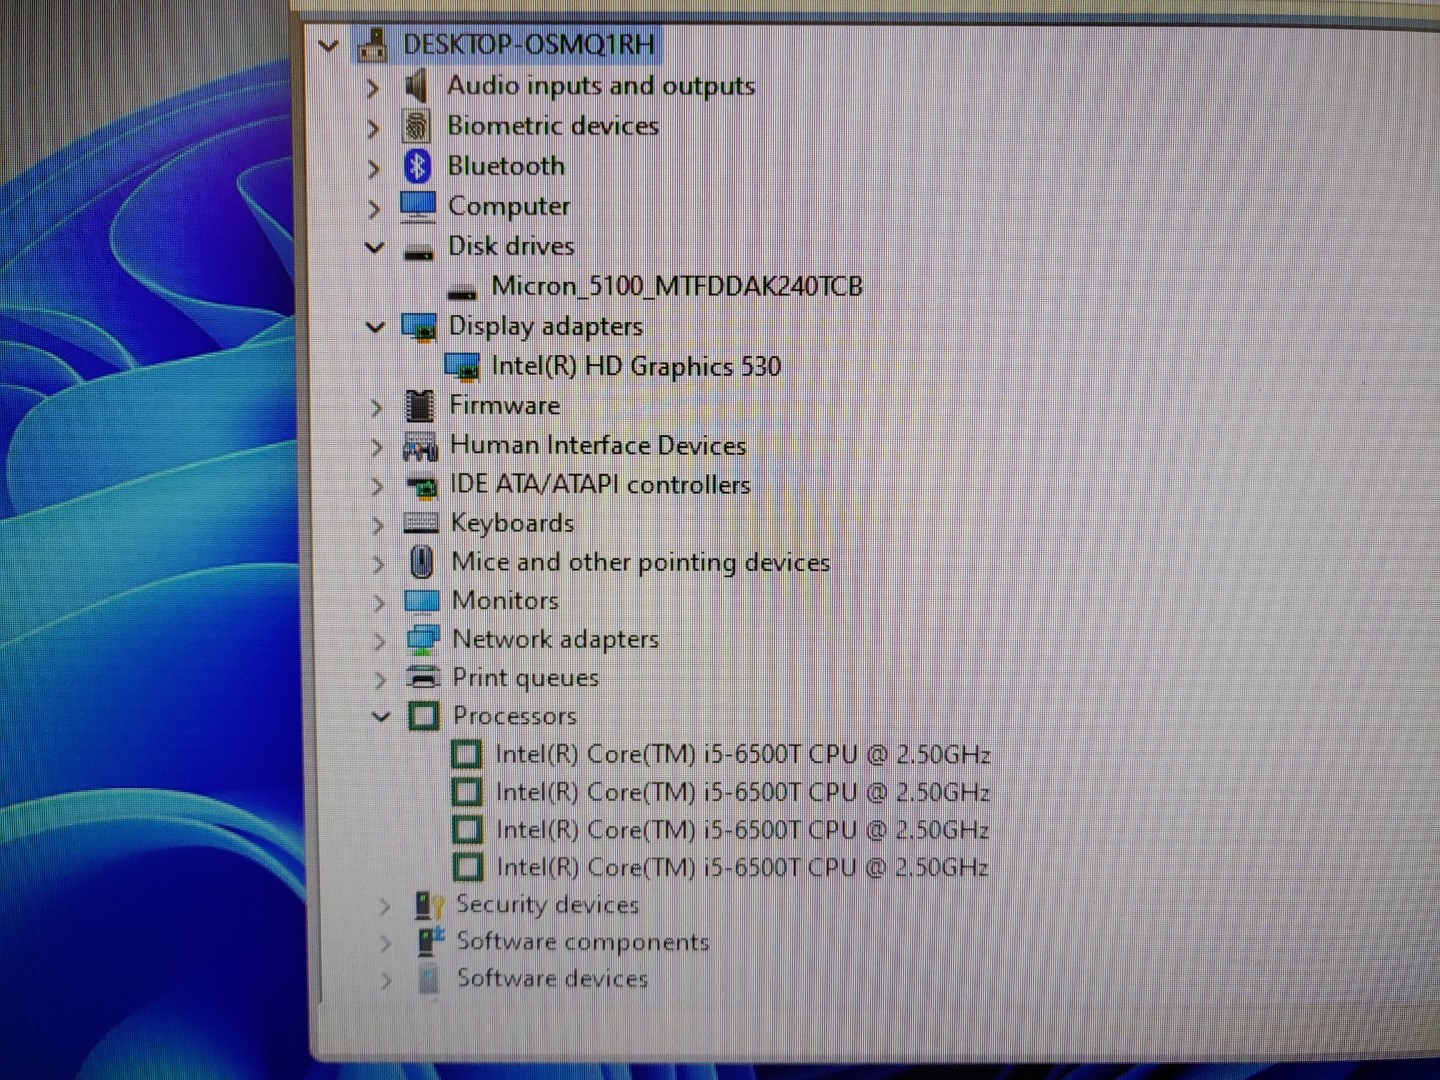1440x1080 pixels.
Task: Click the Computer monitor icon
Action: tap(418, 206)
